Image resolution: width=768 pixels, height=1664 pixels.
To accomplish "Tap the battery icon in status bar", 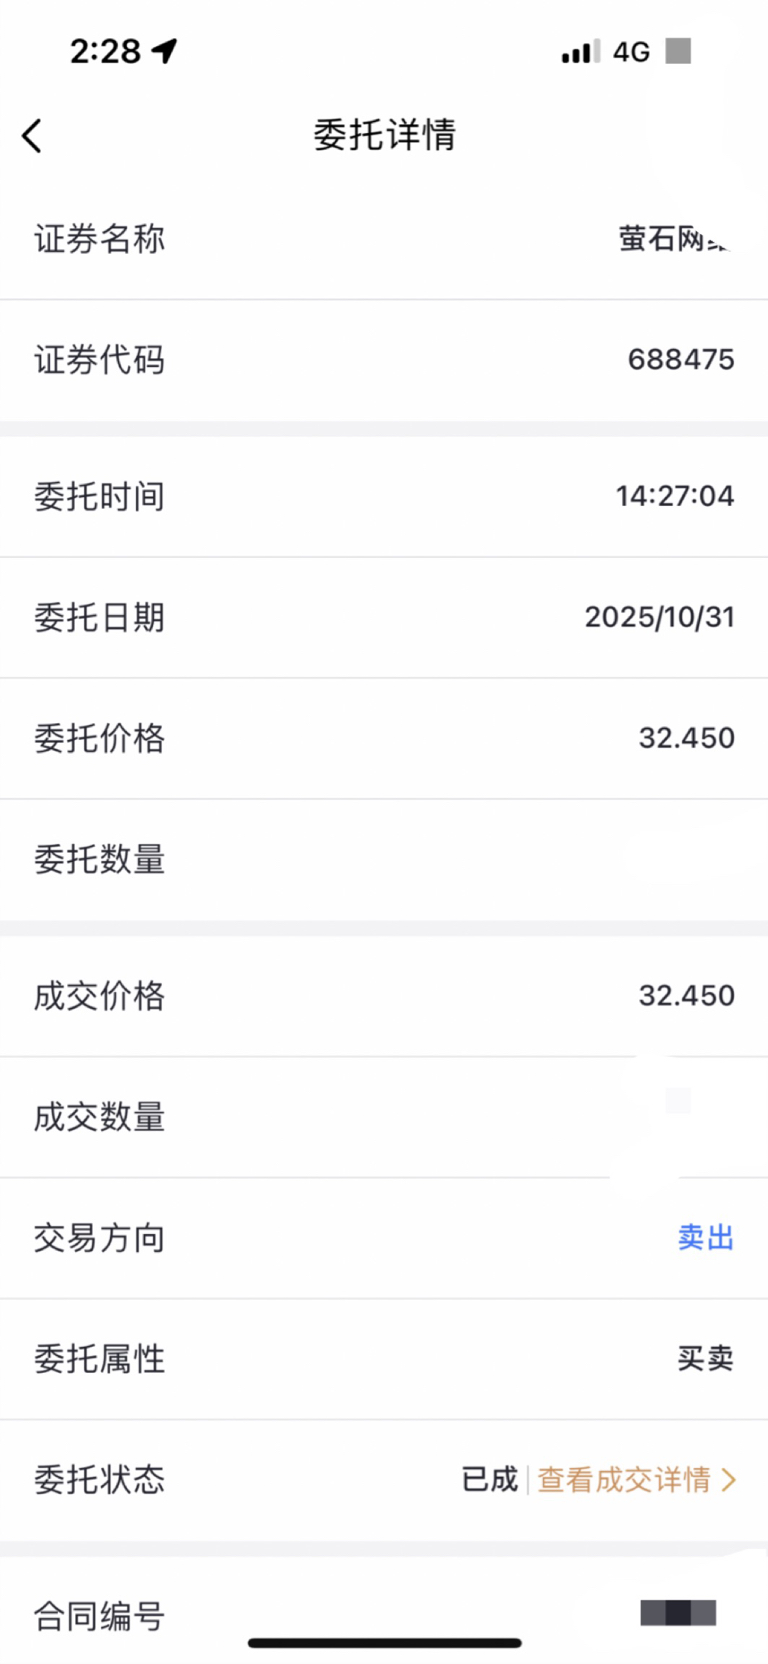I will coord(678,50).
